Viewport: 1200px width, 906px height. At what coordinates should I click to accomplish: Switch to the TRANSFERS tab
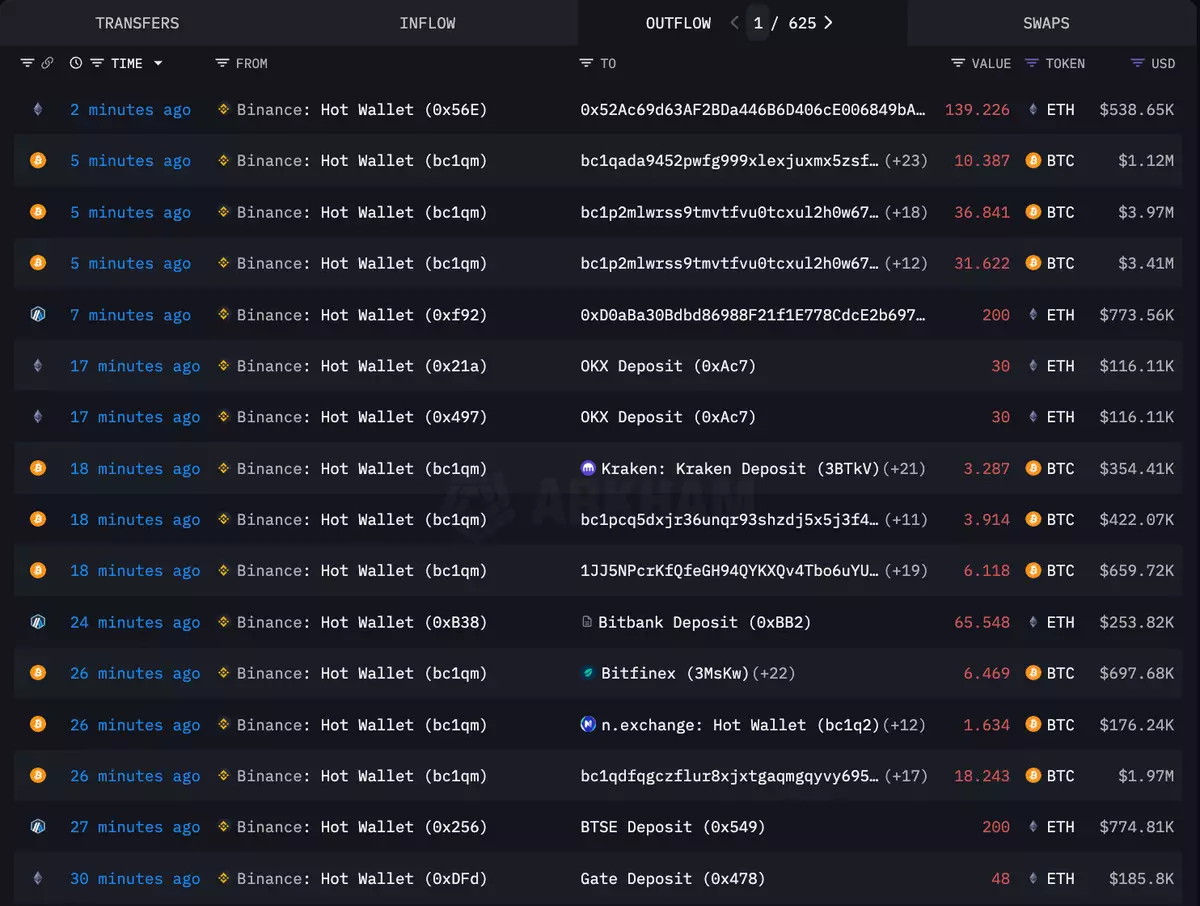tap(137, 23)
